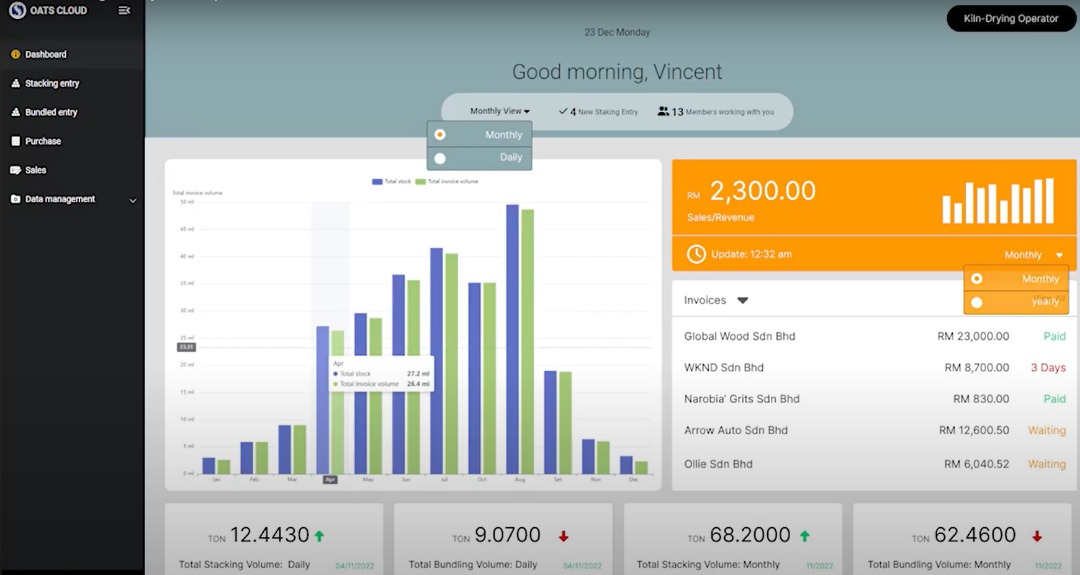Toggle the Total stock legend swatch
The height and width of the screenshot is (575, 1080).
[377, 182]
